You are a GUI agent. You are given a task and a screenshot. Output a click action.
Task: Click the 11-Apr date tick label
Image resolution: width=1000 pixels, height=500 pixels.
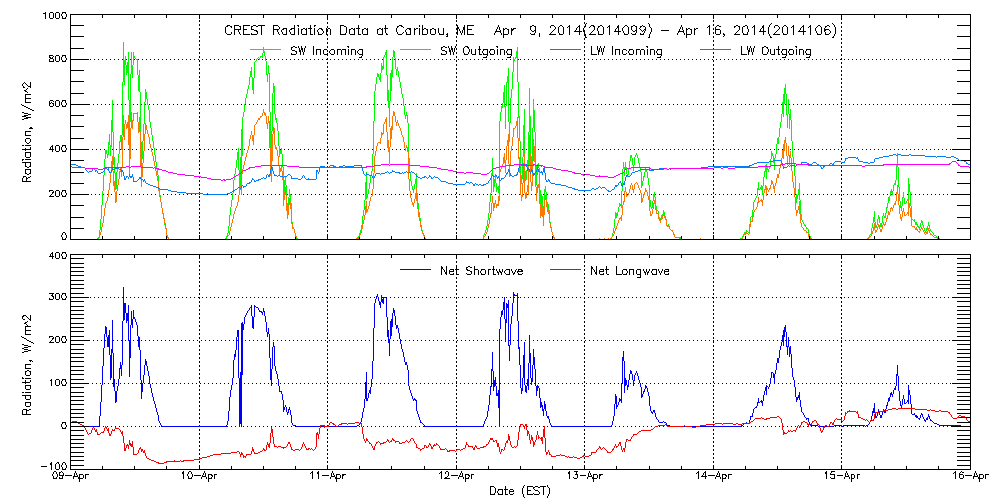[328, 478]
